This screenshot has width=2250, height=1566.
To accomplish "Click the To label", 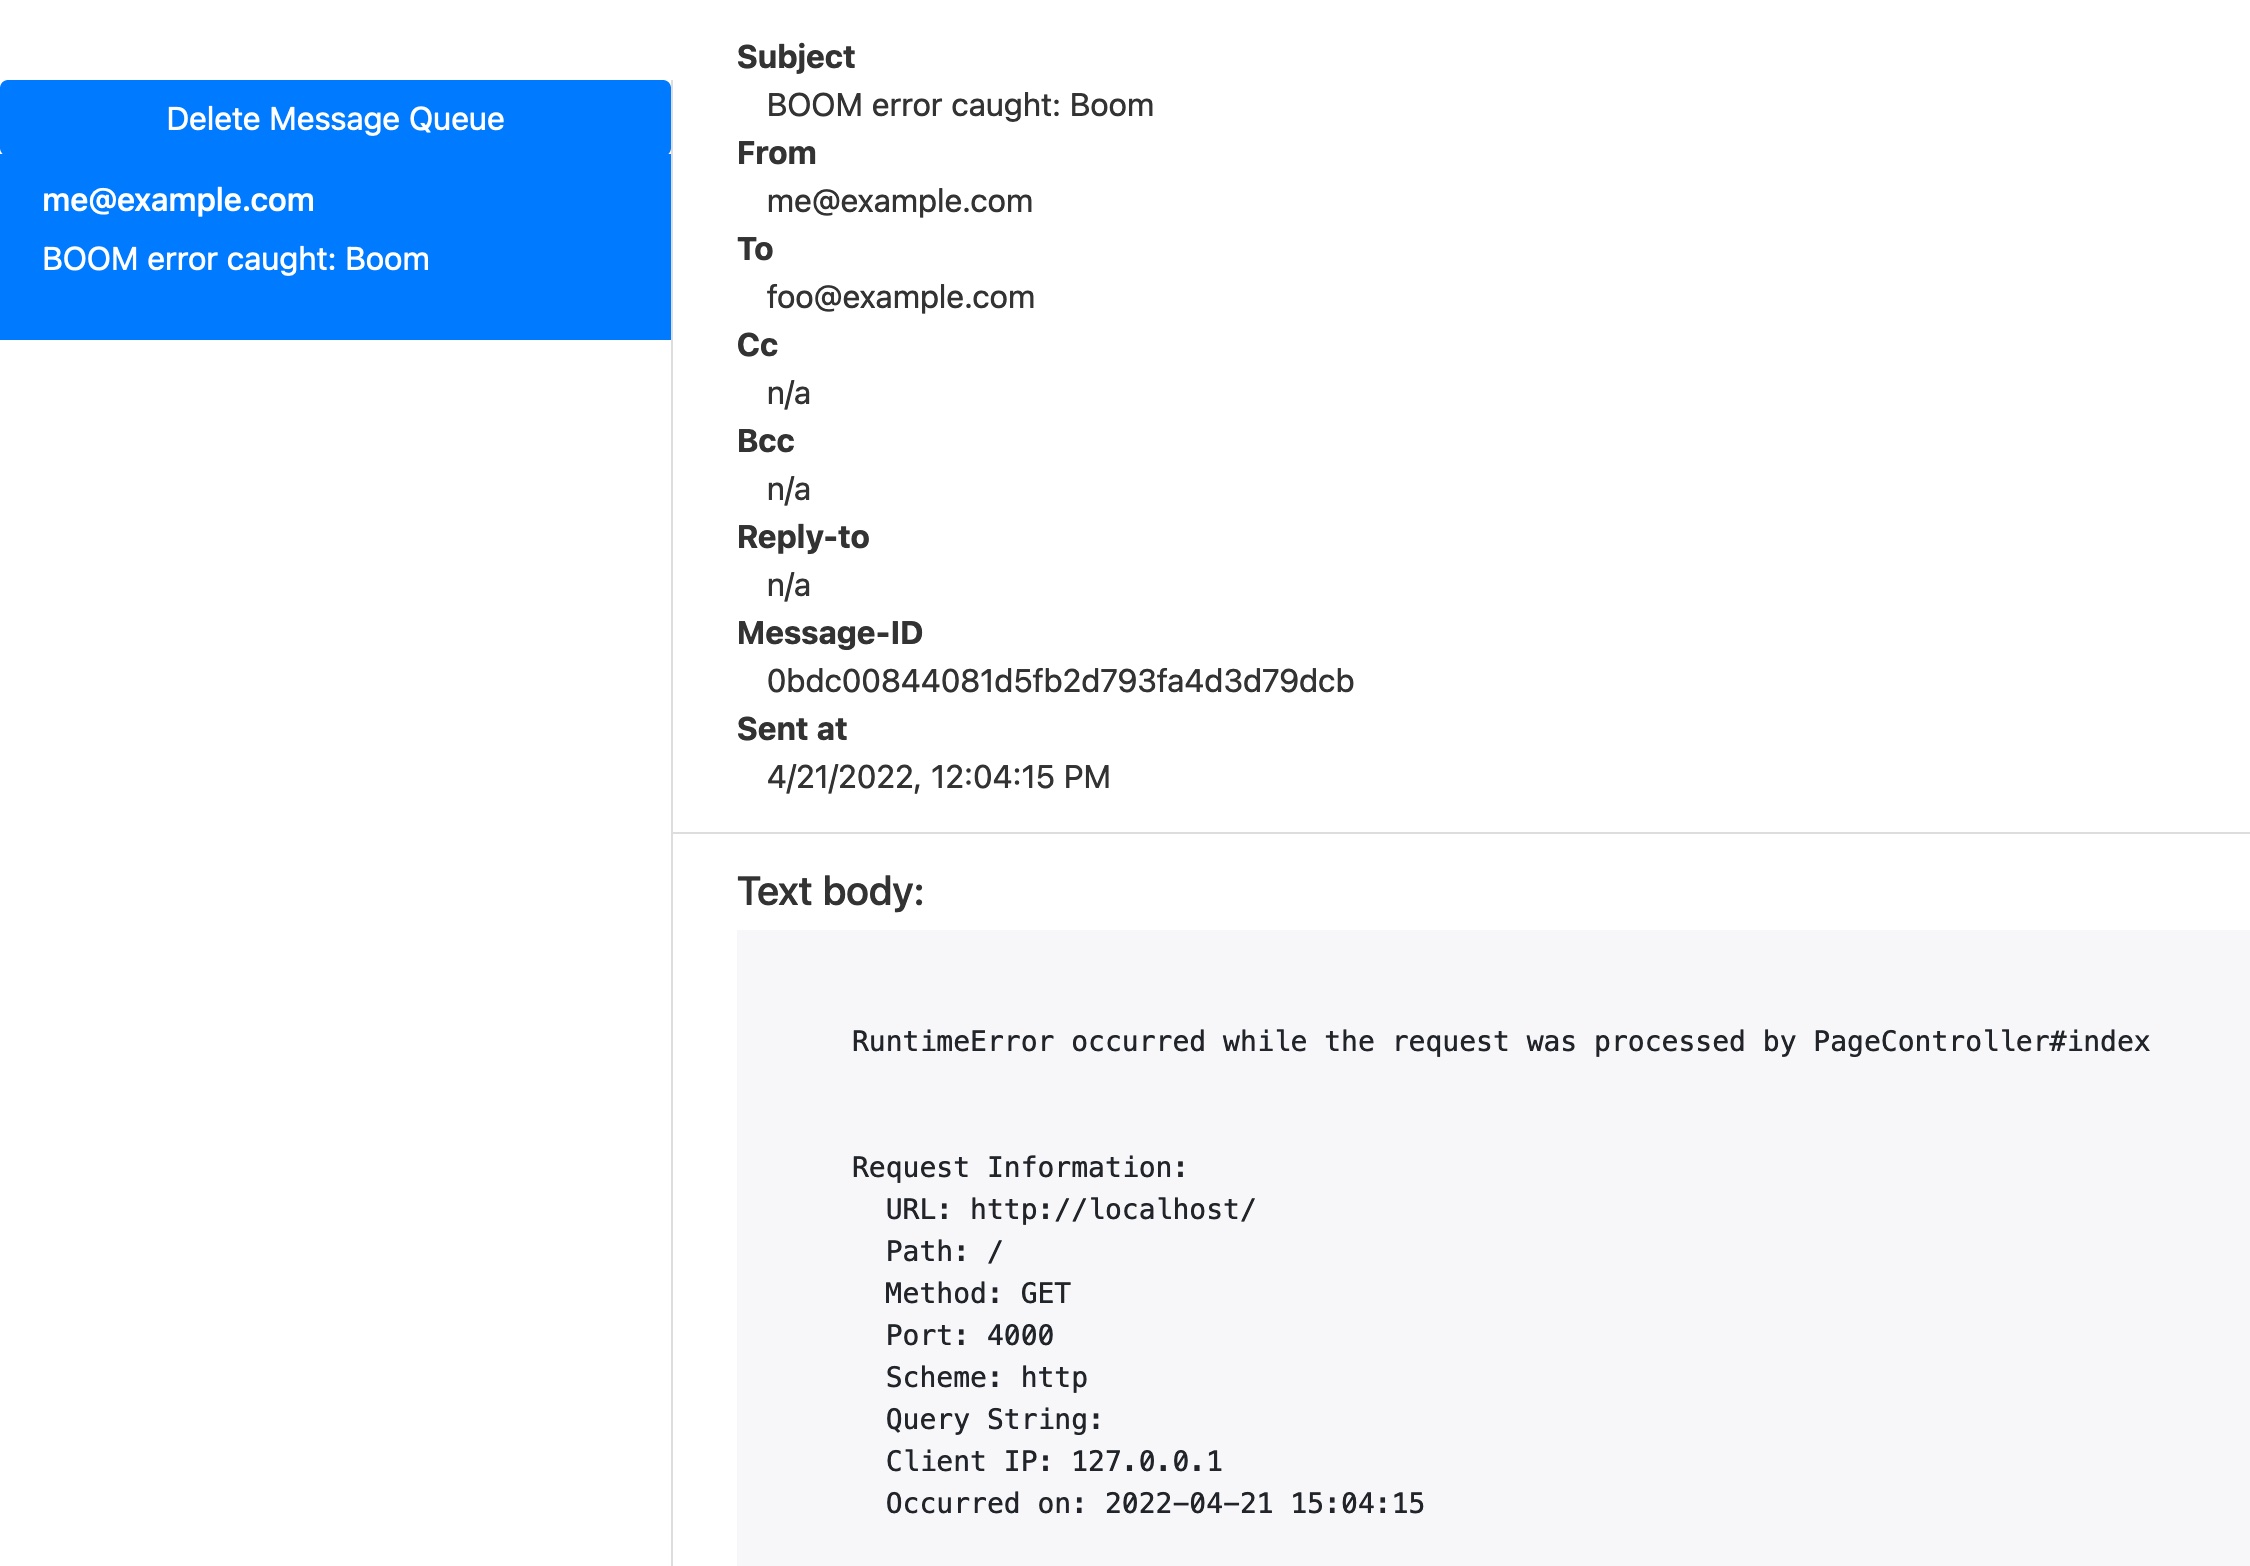I will tap(755, 249).
